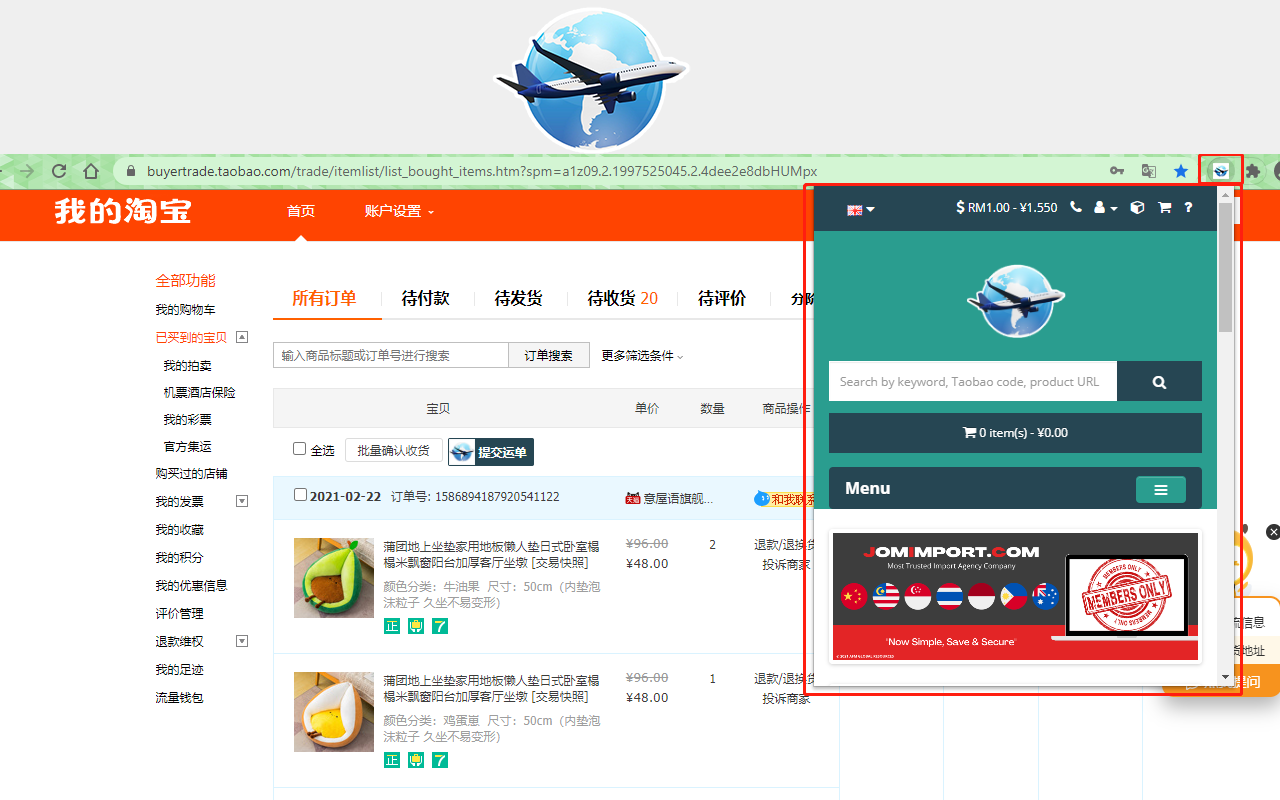1280x800 pixels.
Task: Click the 0 item(s) cart bar
Action: click(x=1015, y=433)
